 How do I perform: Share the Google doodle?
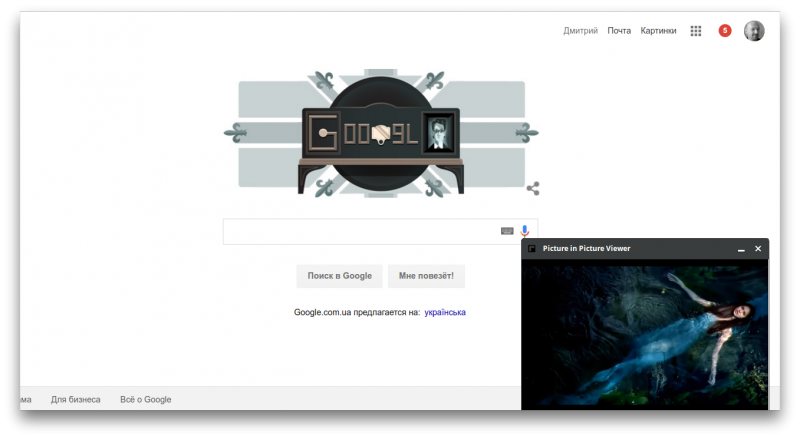point(533,188)
